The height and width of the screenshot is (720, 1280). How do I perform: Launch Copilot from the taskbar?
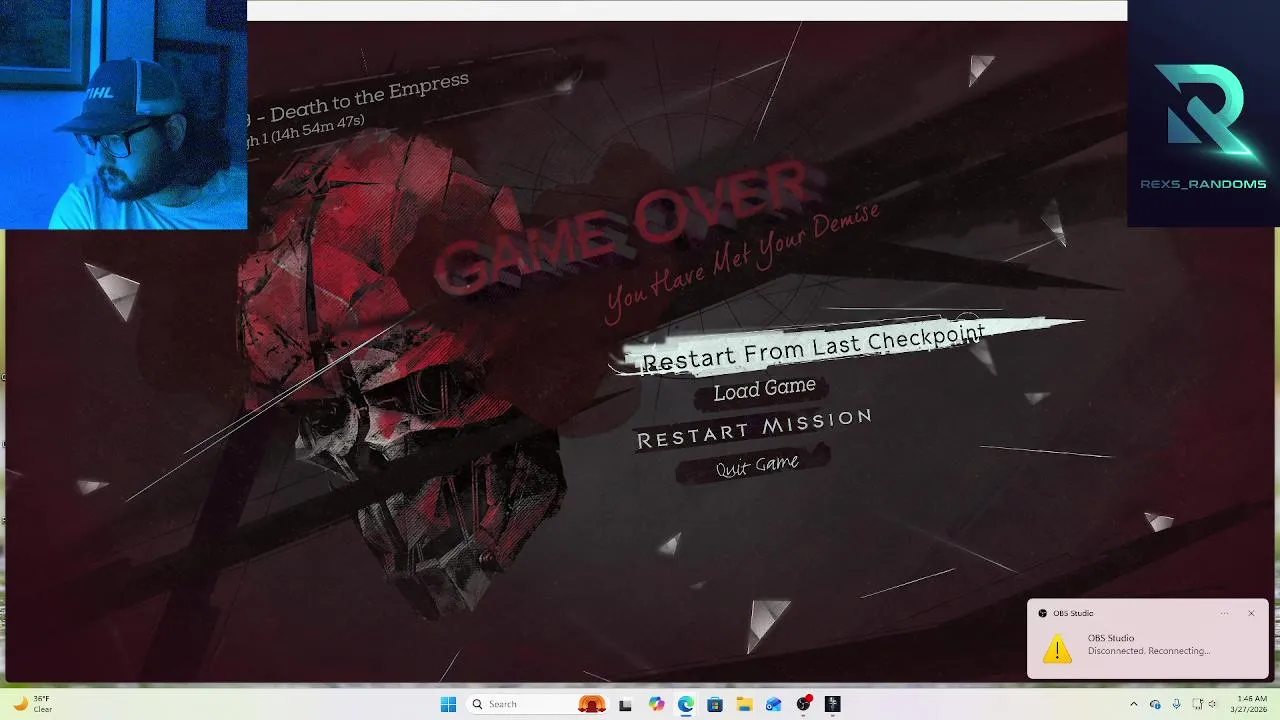[x=656, y=704]
